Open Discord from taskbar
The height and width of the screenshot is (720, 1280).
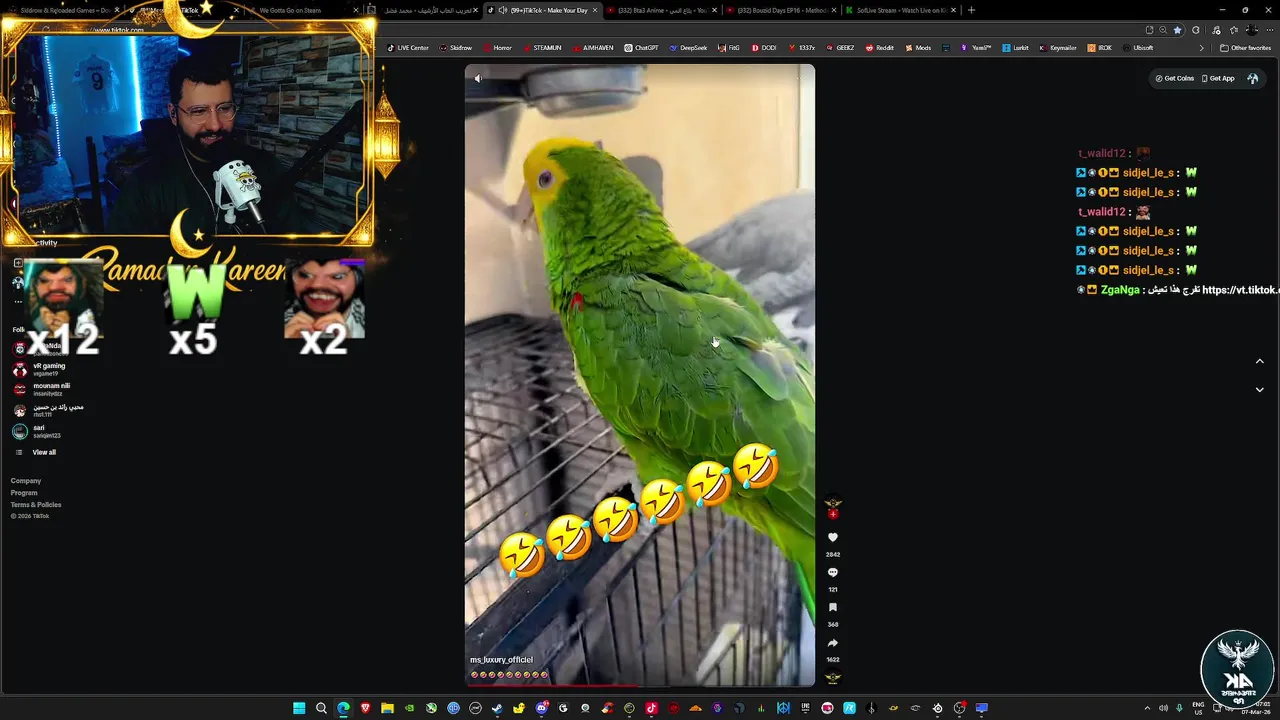pos(541,708)
